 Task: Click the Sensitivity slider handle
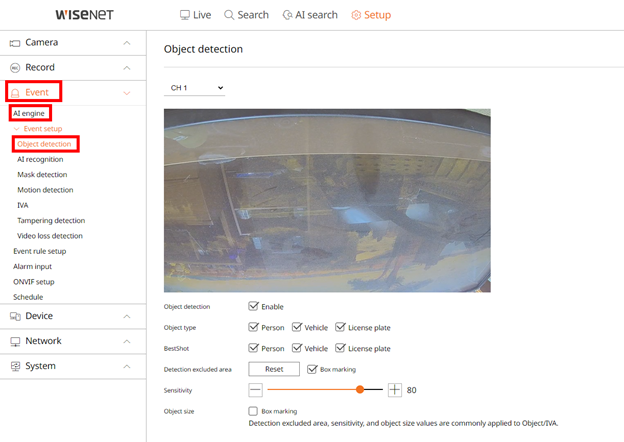point(360,389)
